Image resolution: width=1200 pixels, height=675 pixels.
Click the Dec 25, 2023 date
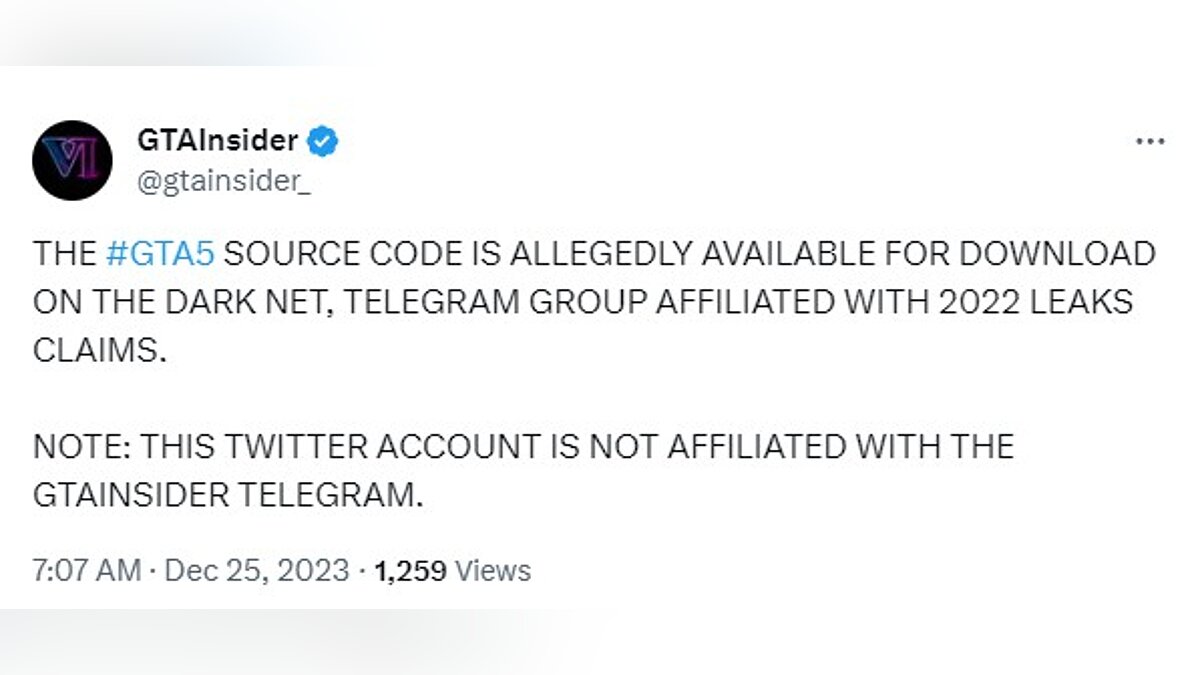click(x=257, y=571)
